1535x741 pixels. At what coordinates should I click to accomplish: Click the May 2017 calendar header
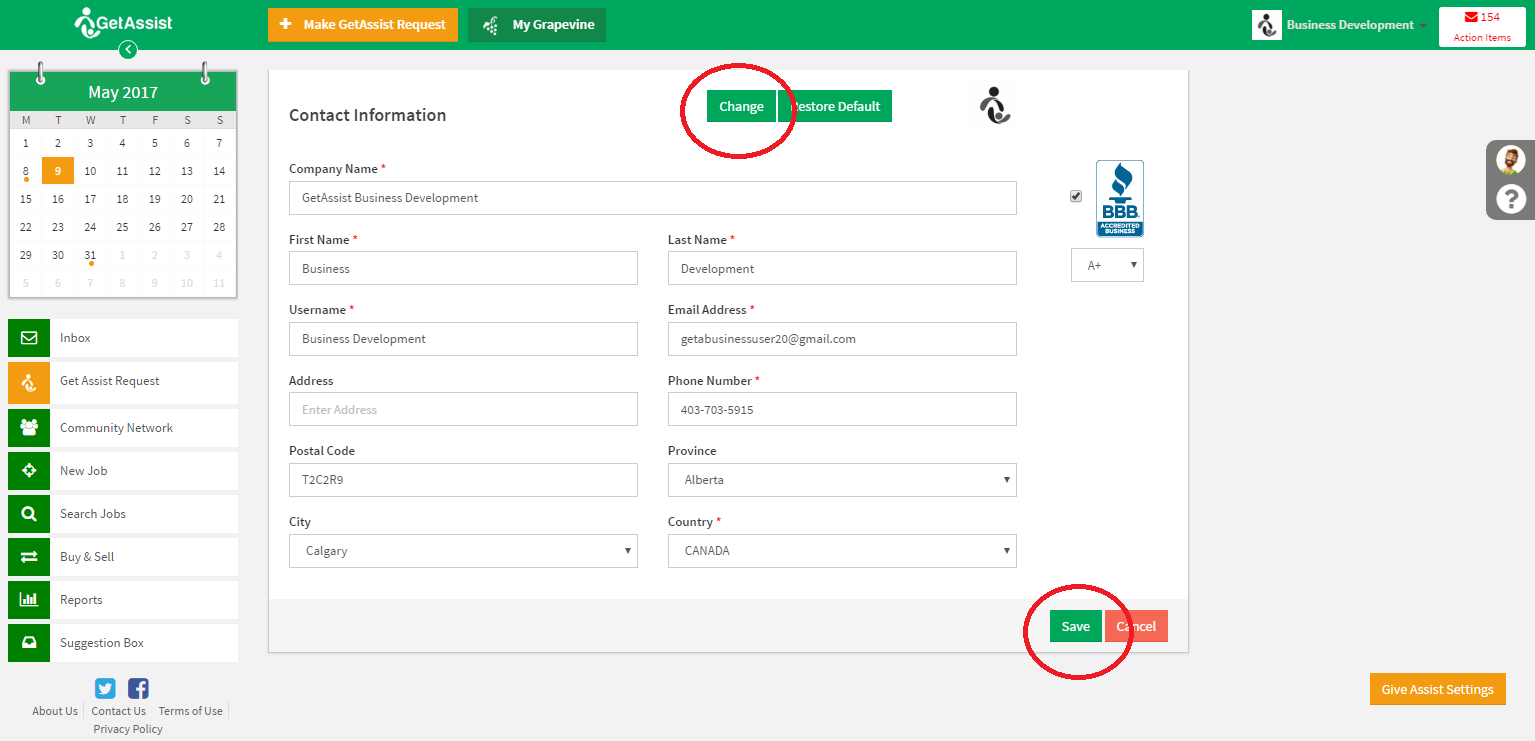pyautogui.click(x=123, y=92)
